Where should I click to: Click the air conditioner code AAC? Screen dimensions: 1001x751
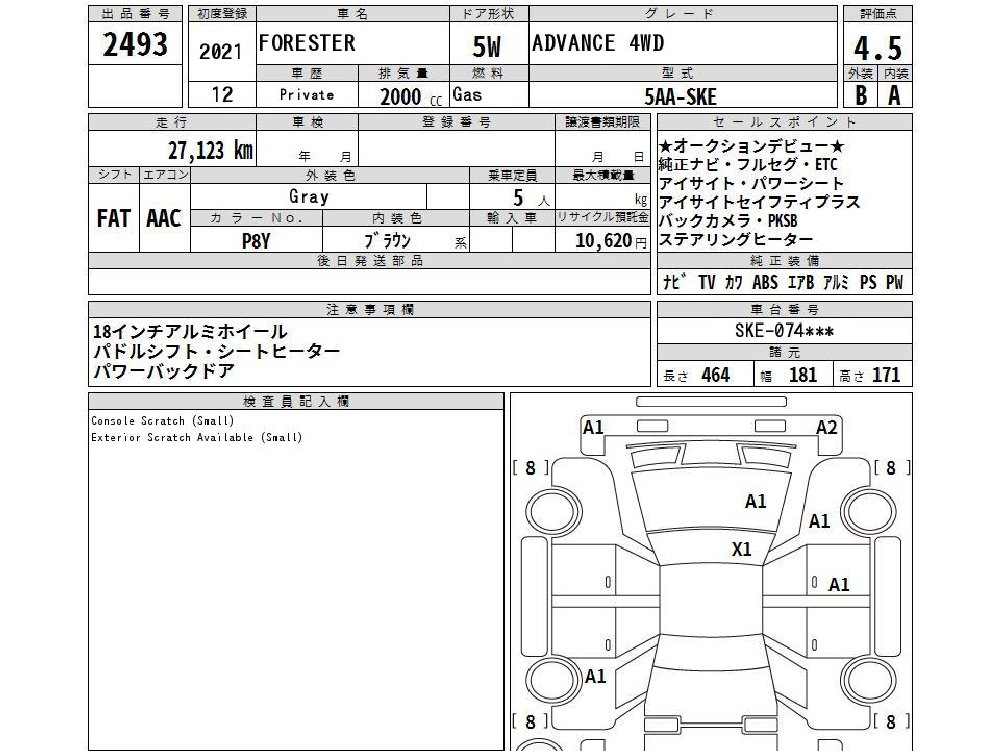[163, 218]
